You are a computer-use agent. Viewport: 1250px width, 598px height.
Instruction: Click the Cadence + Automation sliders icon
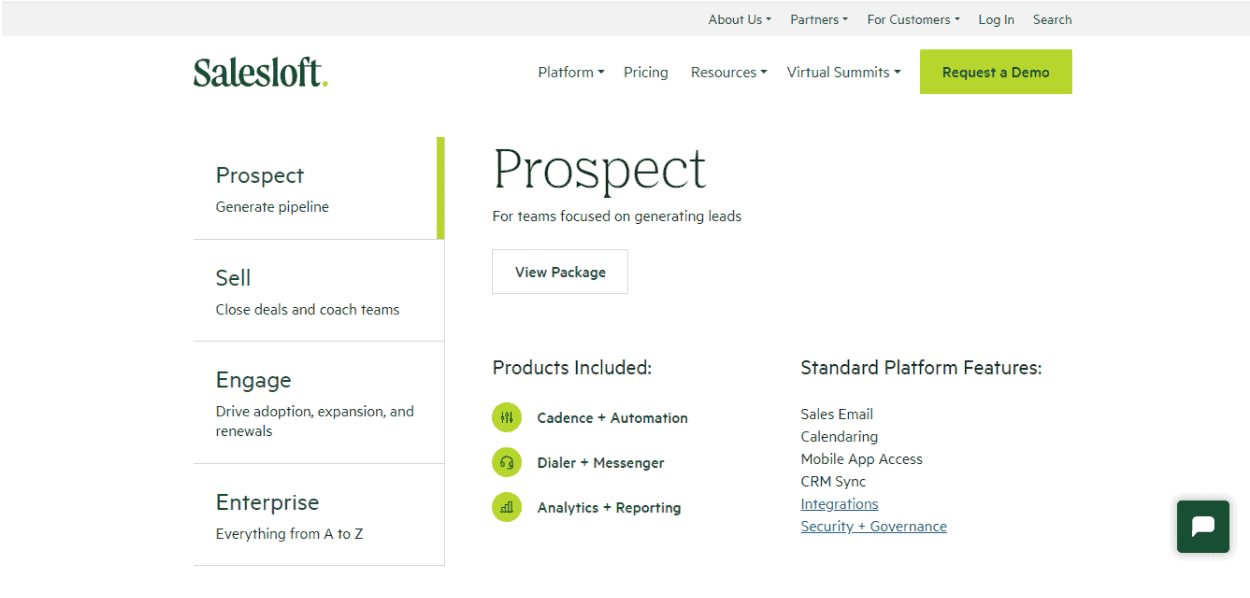(x=507, y=418)
